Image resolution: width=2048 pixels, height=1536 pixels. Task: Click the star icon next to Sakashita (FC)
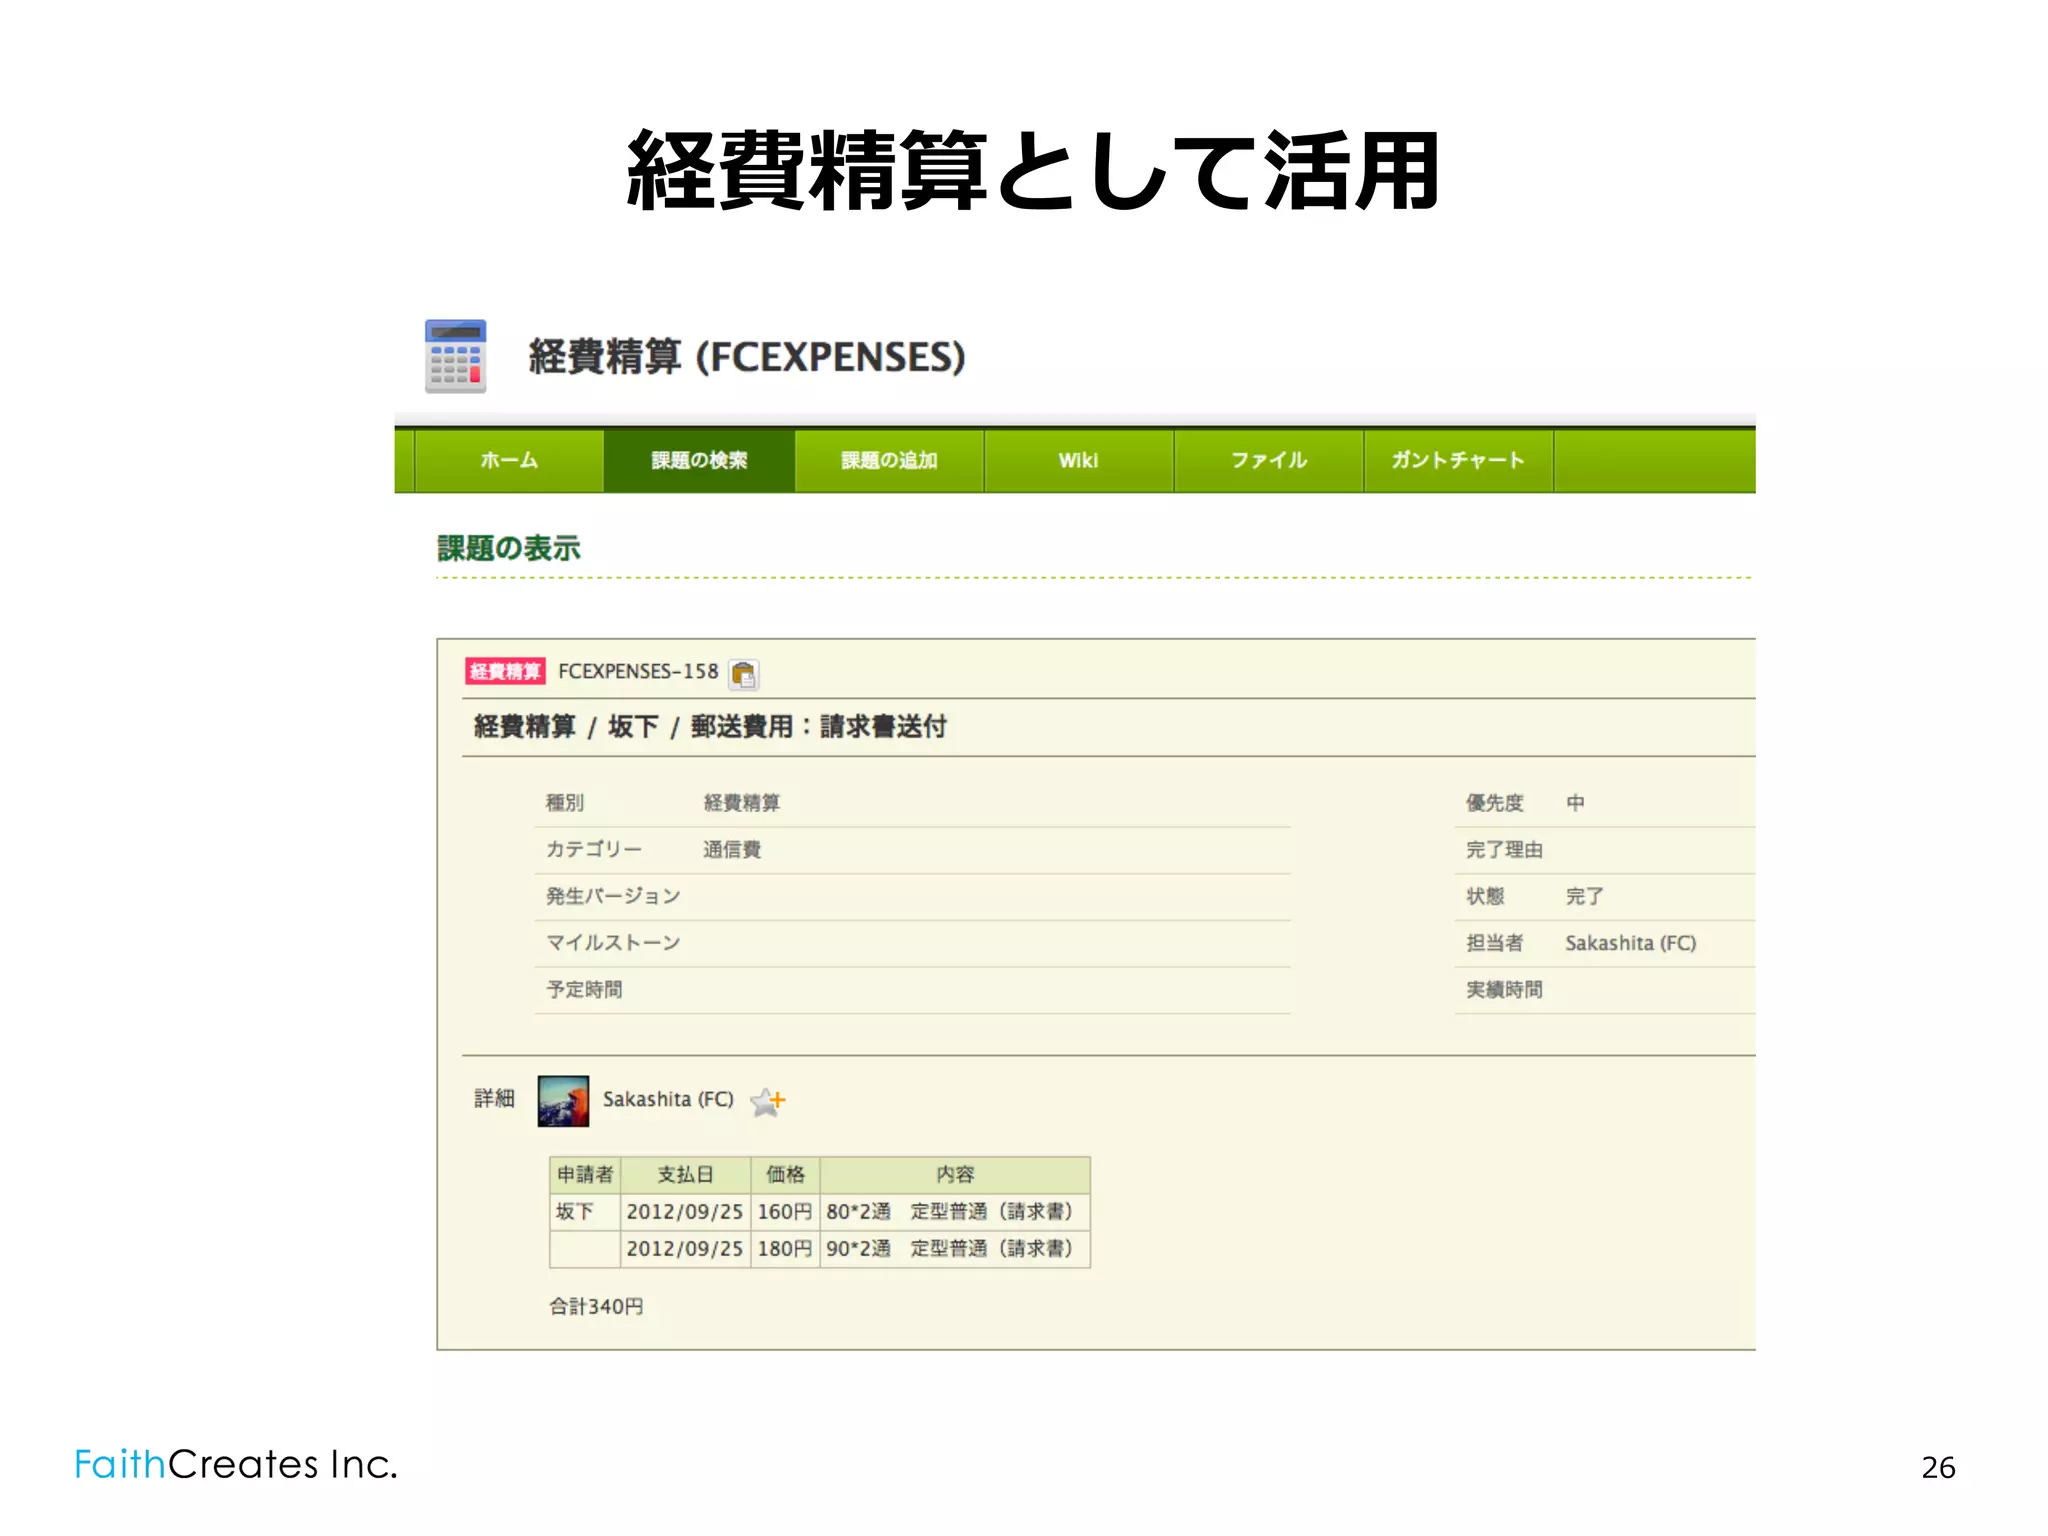point(768,1101)
